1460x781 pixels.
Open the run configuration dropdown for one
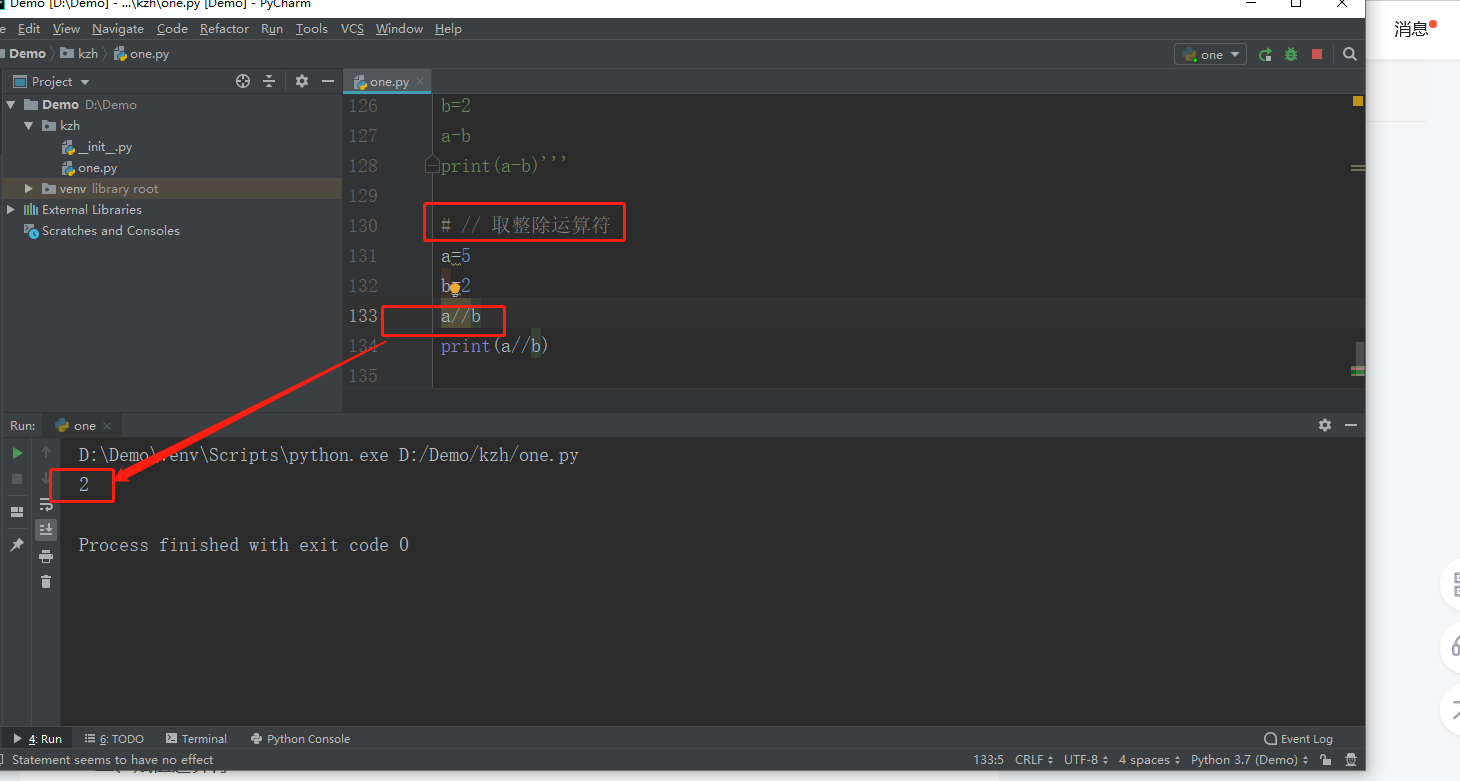pyautogui.click(x=1210, y=54)
